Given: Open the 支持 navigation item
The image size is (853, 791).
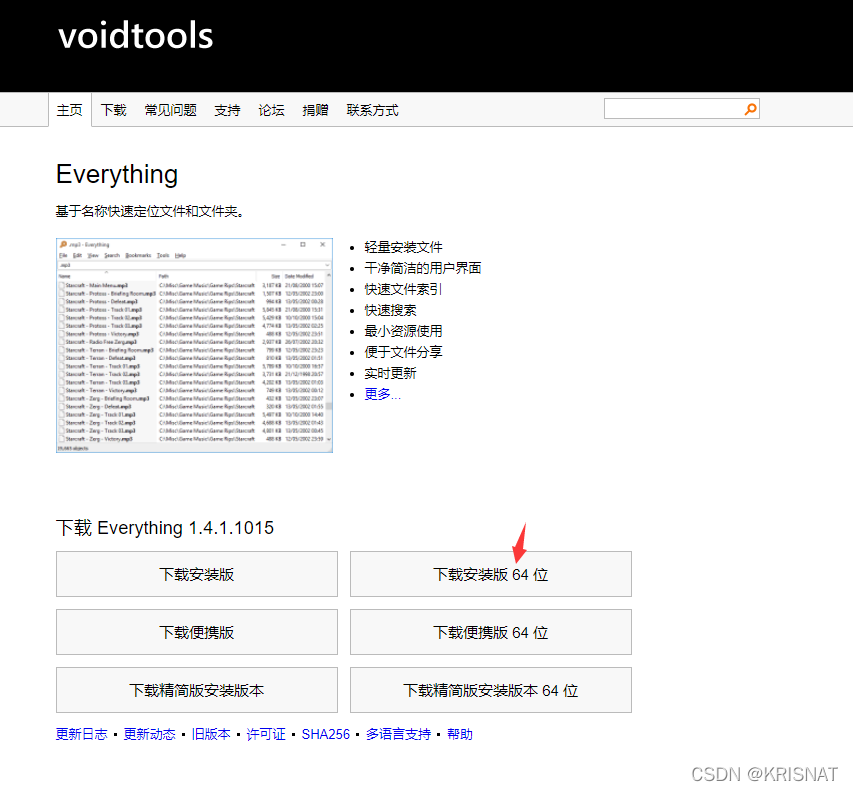Looking at the screenshot, I should click(227, 110).
